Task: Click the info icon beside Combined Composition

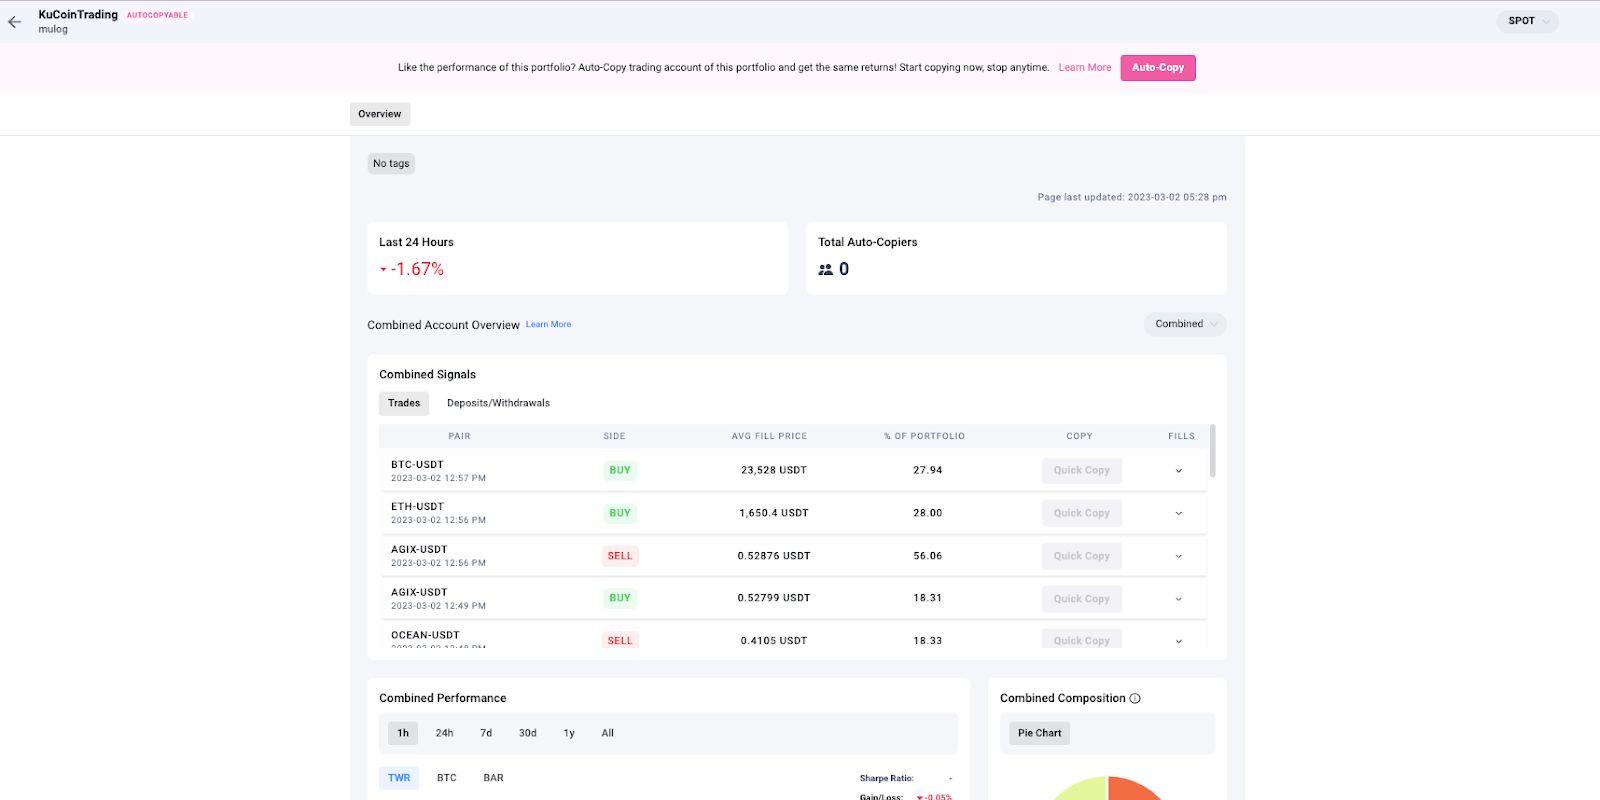Action: 1135,699
